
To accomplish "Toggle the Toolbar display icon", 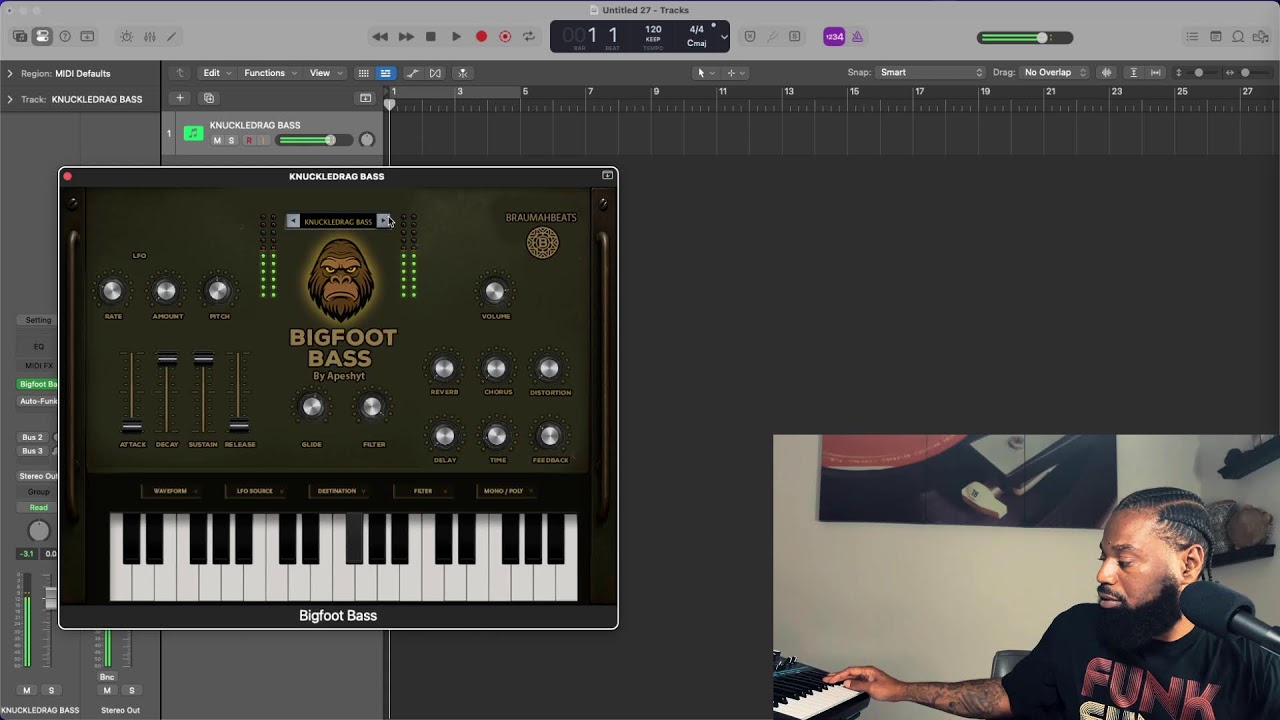I will (87, 36).
